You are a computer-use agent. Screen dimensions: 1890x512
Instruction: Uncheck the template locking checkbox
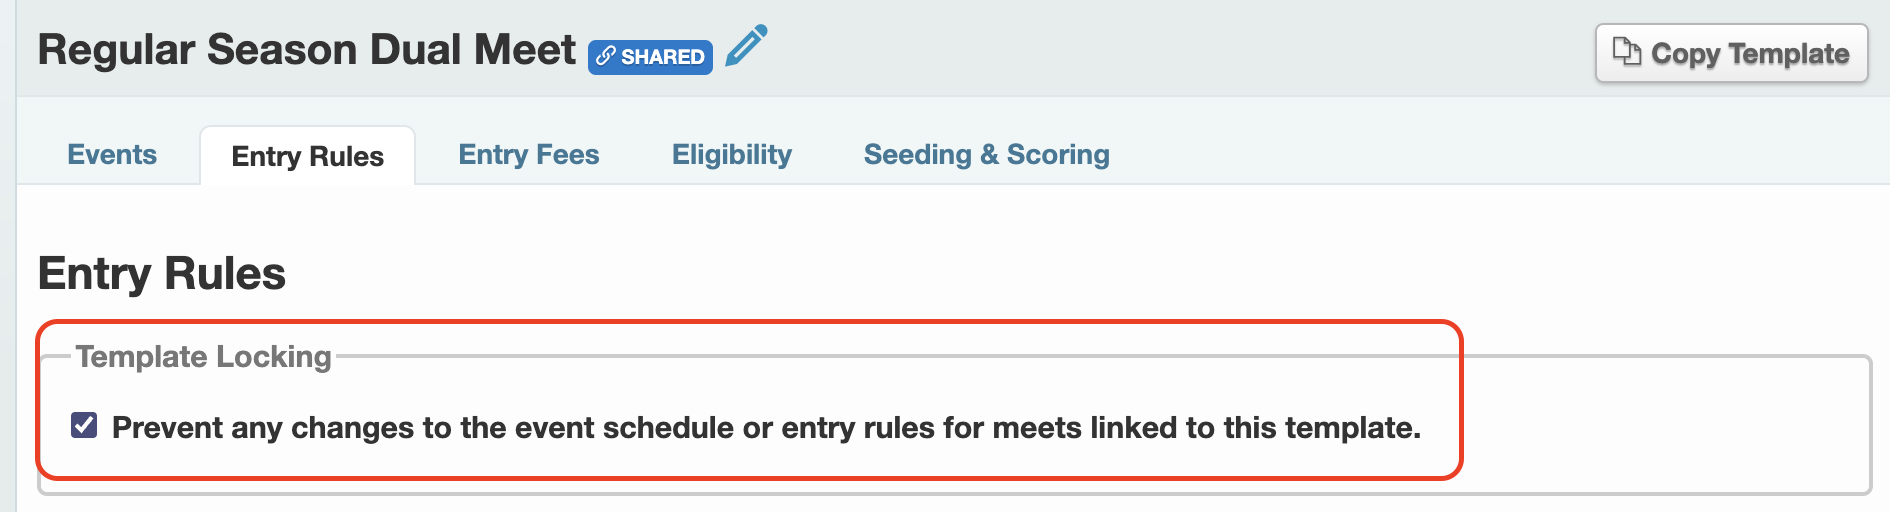84,426
